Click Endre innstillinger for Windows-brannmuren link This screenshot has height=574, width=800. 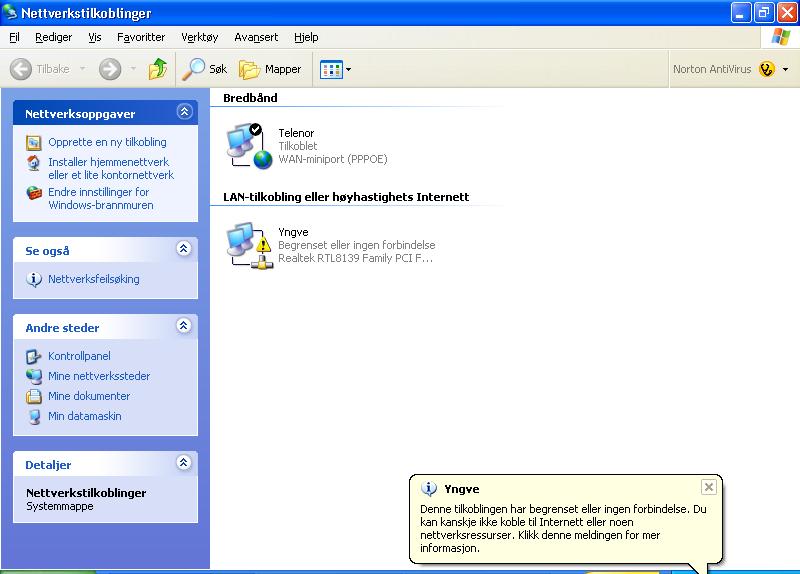pos(101,198)
